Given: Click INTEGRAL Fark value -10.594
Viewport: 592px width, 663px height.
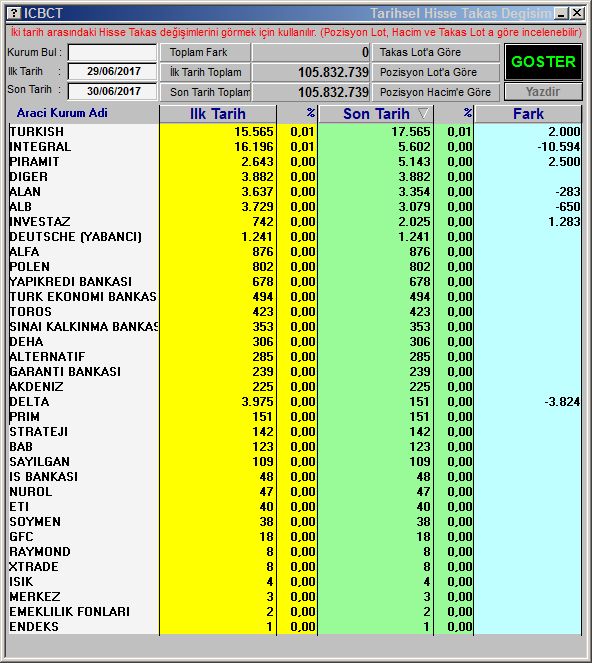Looking at the screenshot, I should click(x=559, y=147).
